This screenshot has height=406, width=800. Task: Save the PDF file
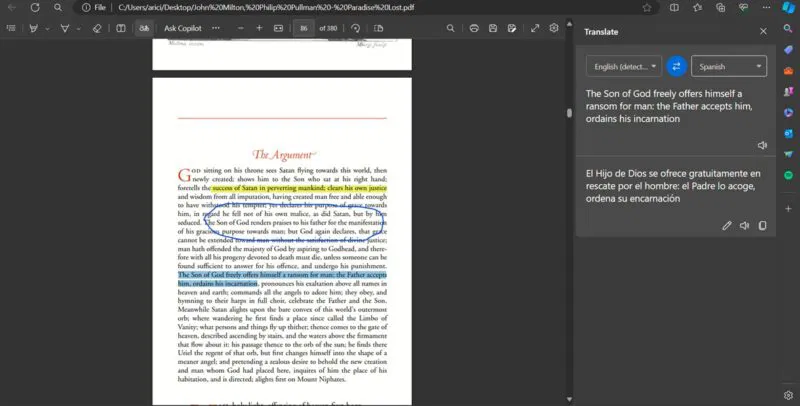tap(493, 29)
